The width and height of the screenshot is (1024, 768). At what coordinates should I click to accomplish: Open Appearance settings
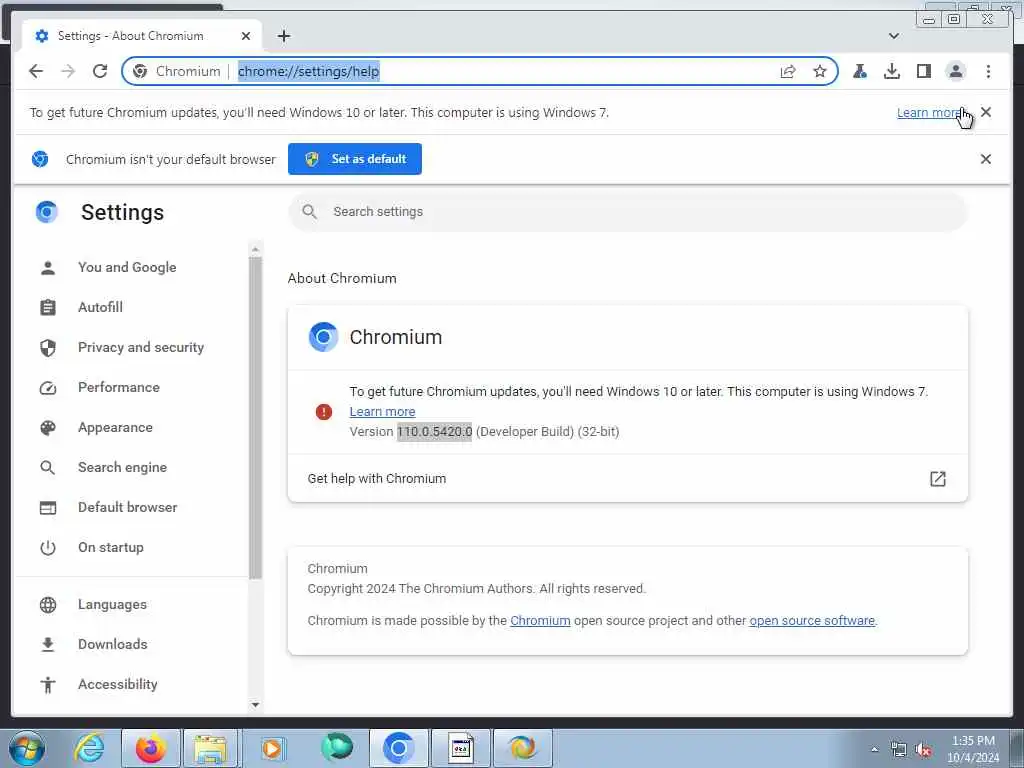click(115, 427)
